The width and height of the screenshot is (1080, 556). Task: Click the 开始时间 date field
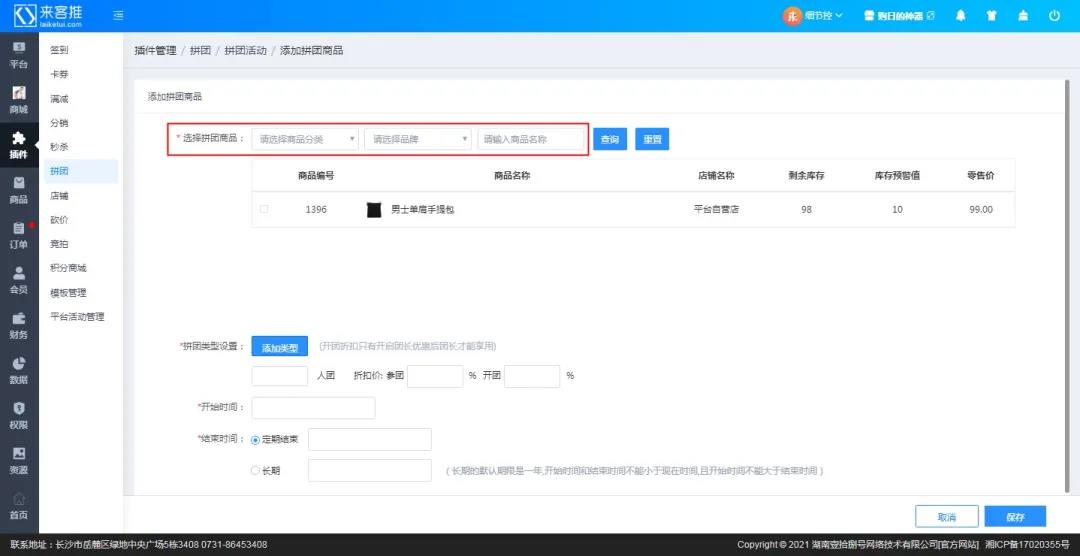[x=313, y=408]
